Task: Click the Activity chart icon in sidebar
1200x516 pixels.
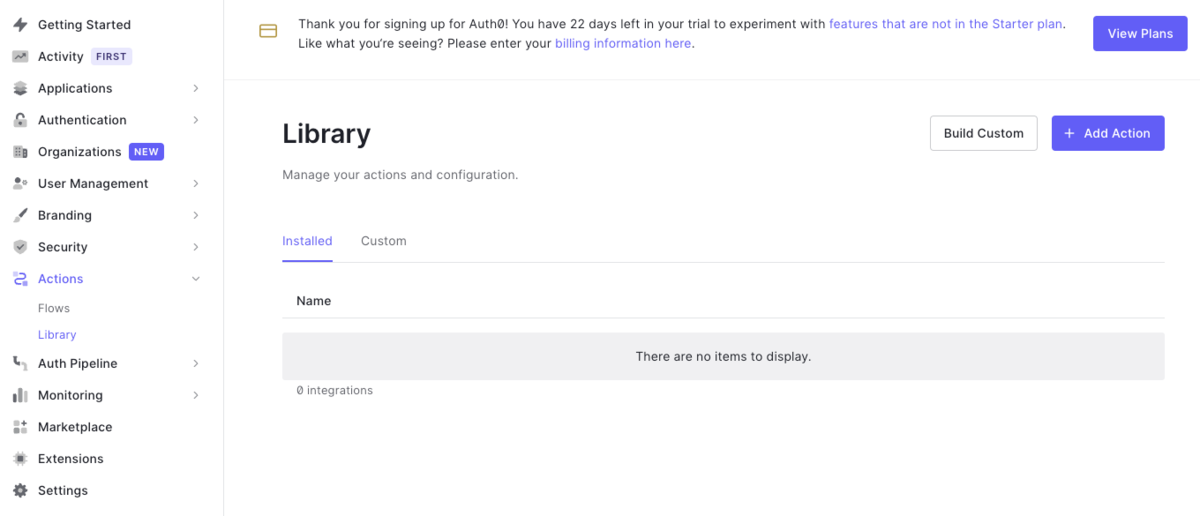Action: [20, 56]
